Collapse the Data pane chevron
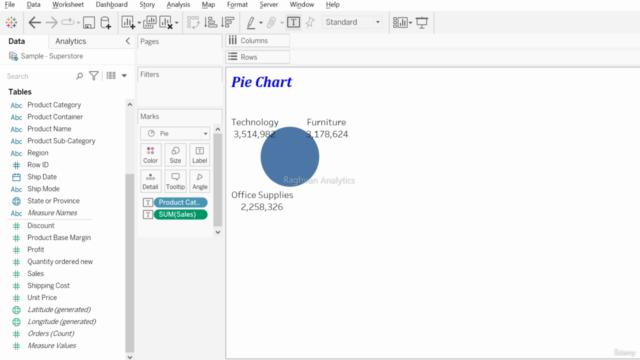640x360 pixels. click(128, 41)
